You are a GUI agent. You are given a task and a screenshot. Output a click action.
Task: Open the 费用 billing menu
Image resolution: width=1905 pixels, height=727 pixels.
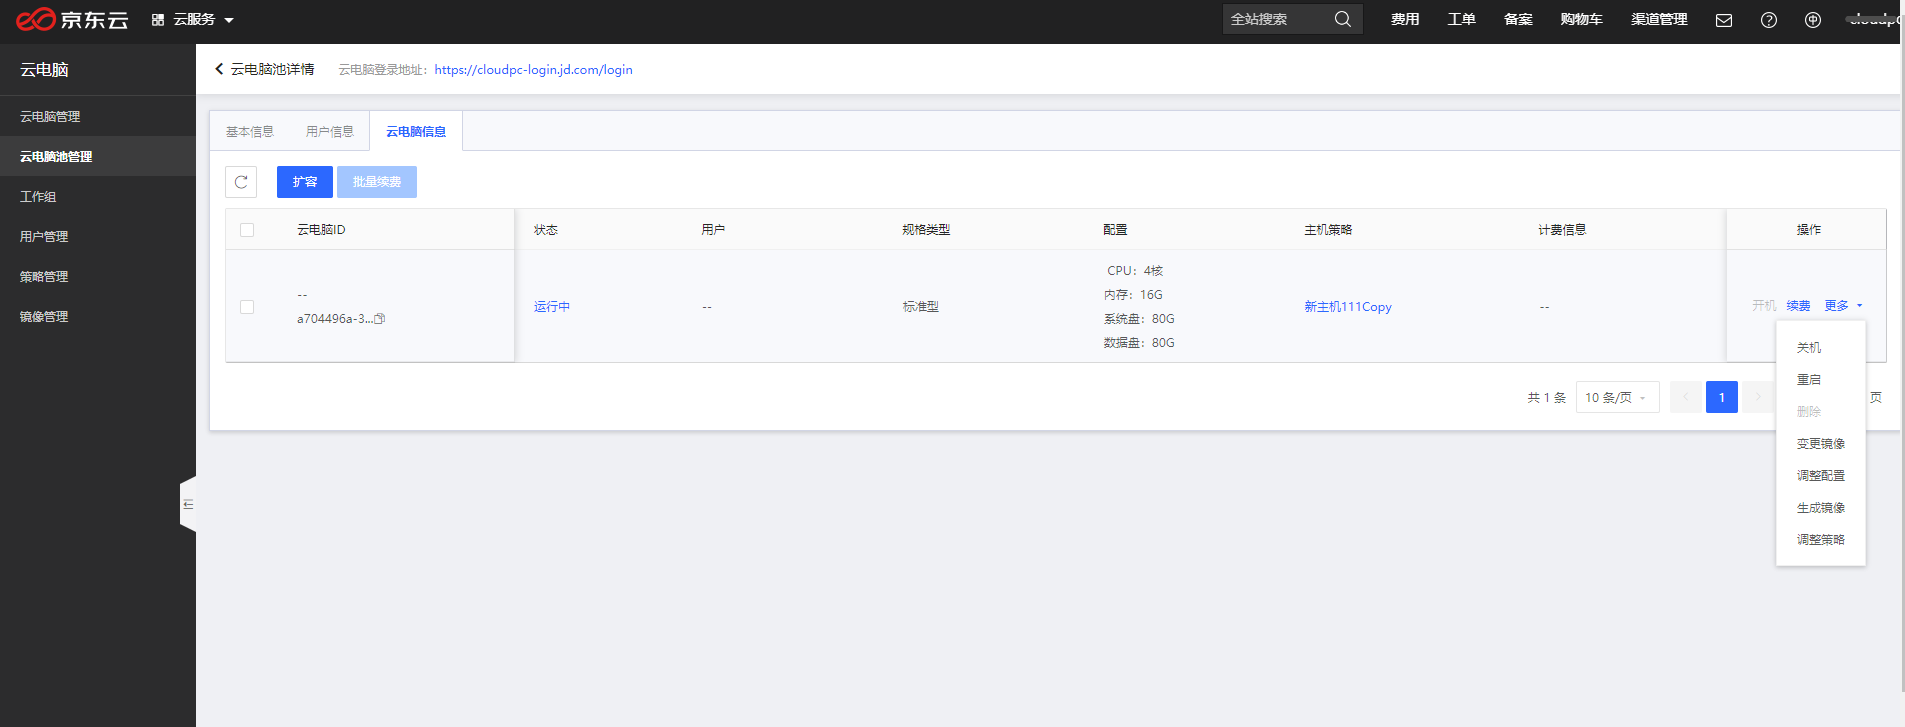[x=1405, y=19]
